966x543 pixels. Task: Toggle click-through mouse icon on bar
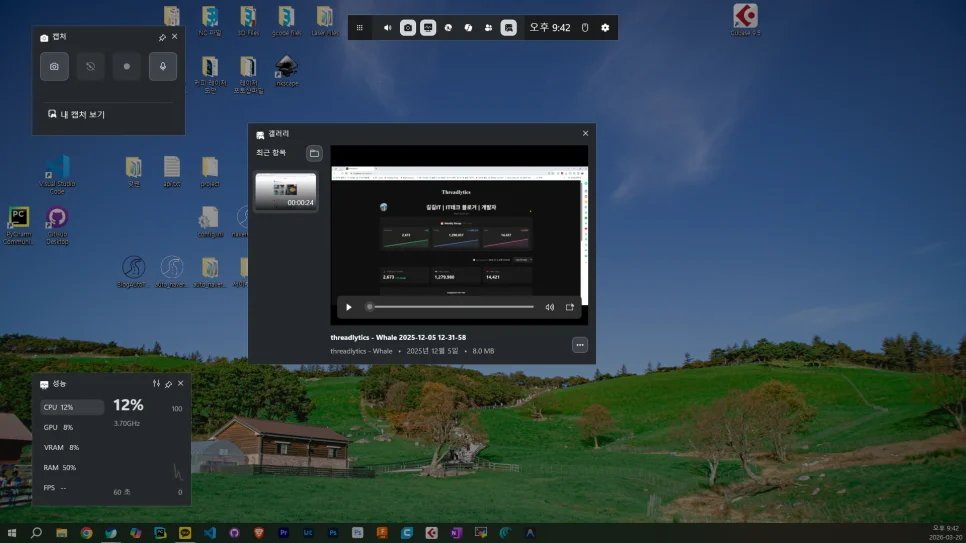(x=585, y=28)
